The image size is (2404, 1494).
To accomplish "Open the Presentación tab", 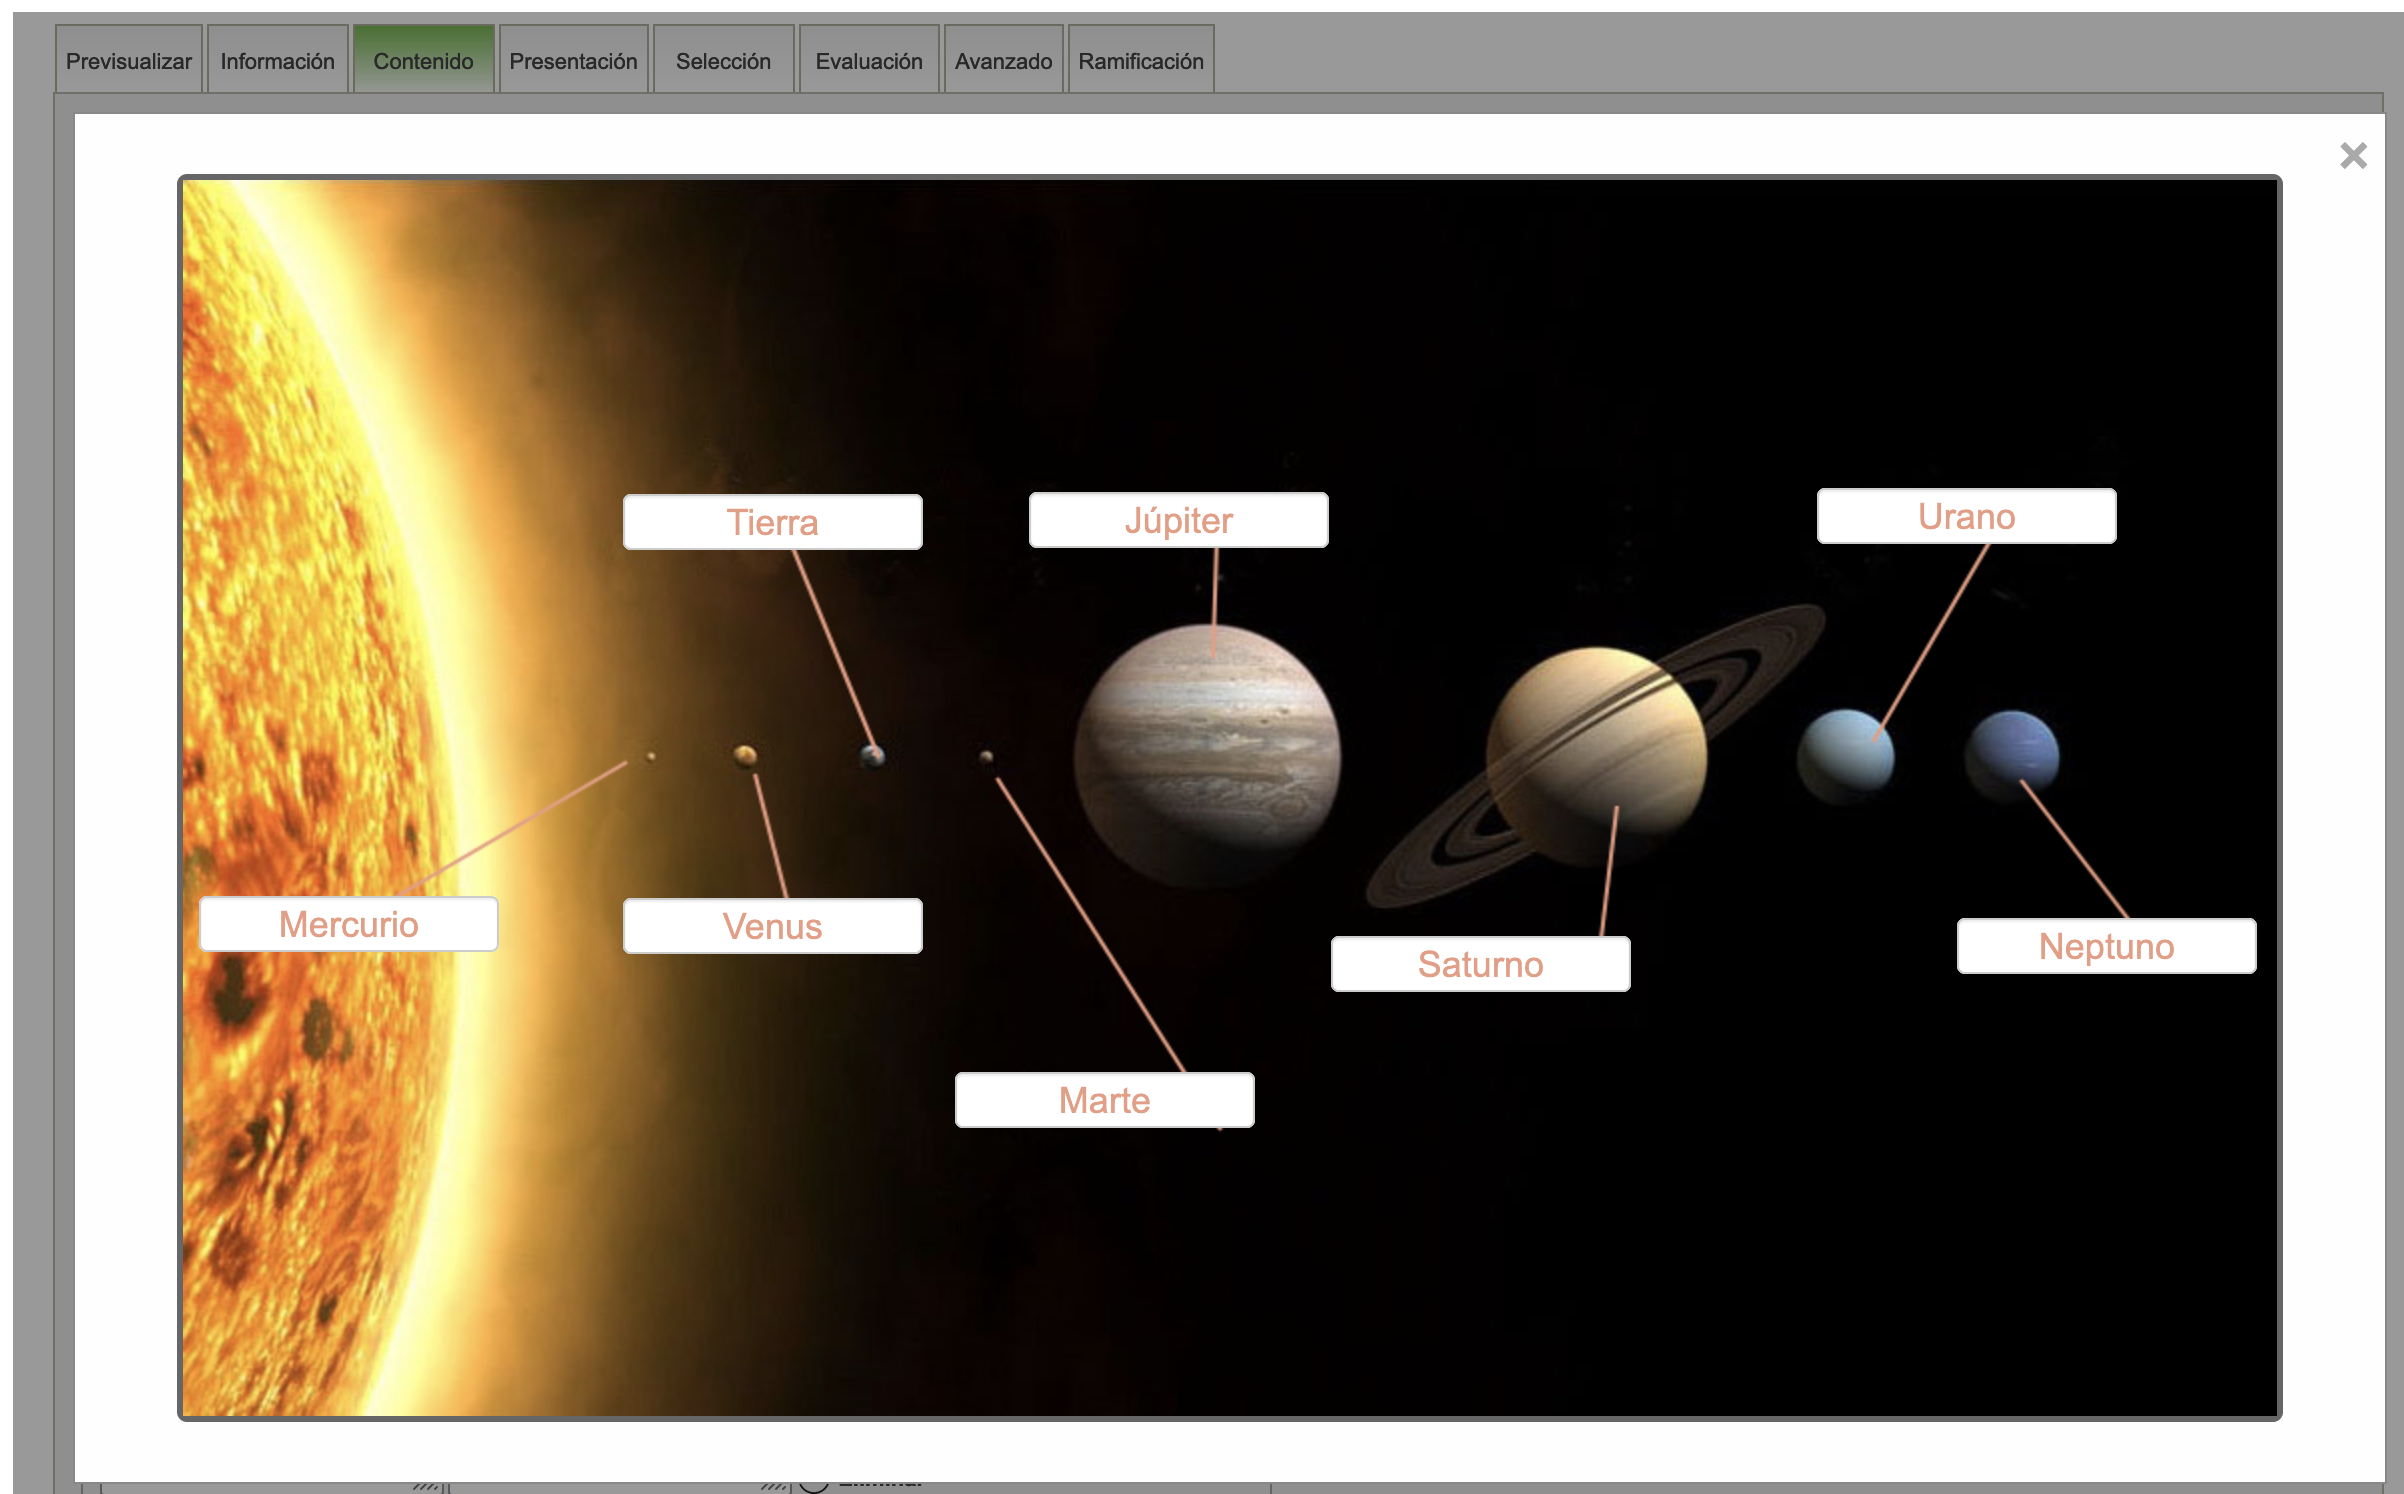I will (x=573, y=61).
